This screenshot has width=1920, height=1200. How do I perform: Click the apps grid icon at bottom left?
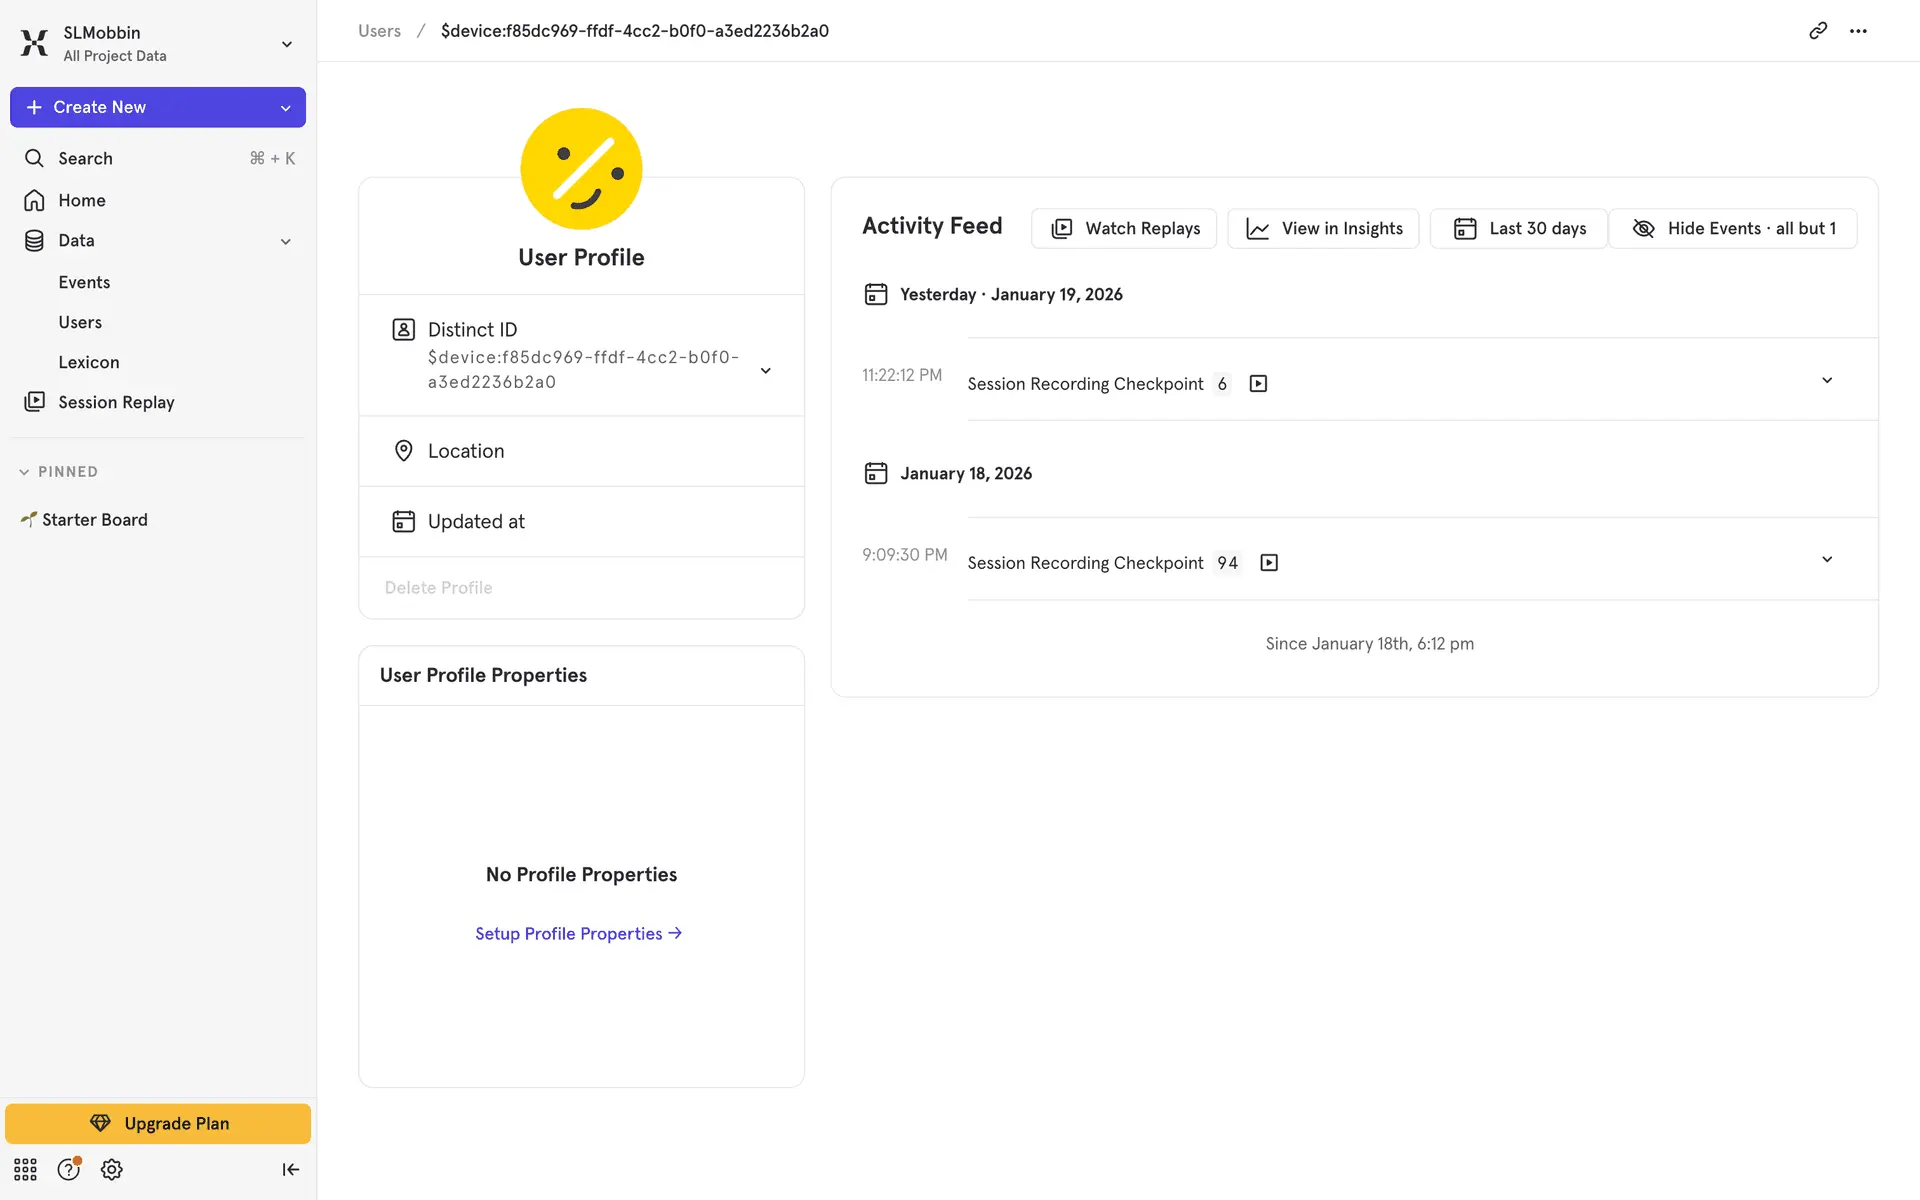click(x=25, y=1169)
